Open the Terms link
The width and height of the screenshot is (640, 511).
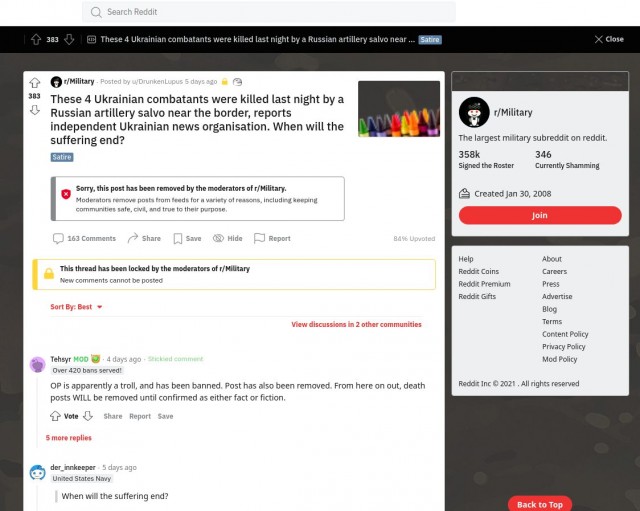[x=552, y=322]
